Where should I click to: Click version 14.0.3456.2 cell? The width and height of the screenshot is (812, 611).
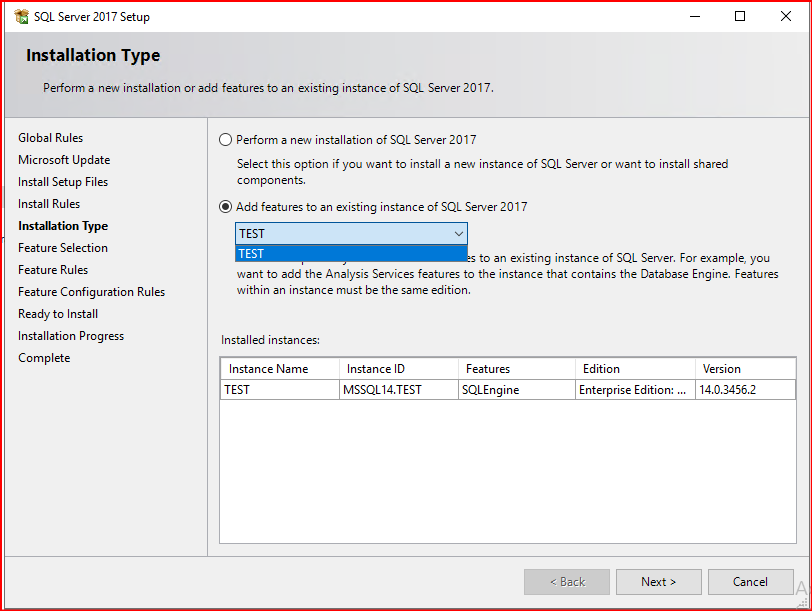pos(745,390)
